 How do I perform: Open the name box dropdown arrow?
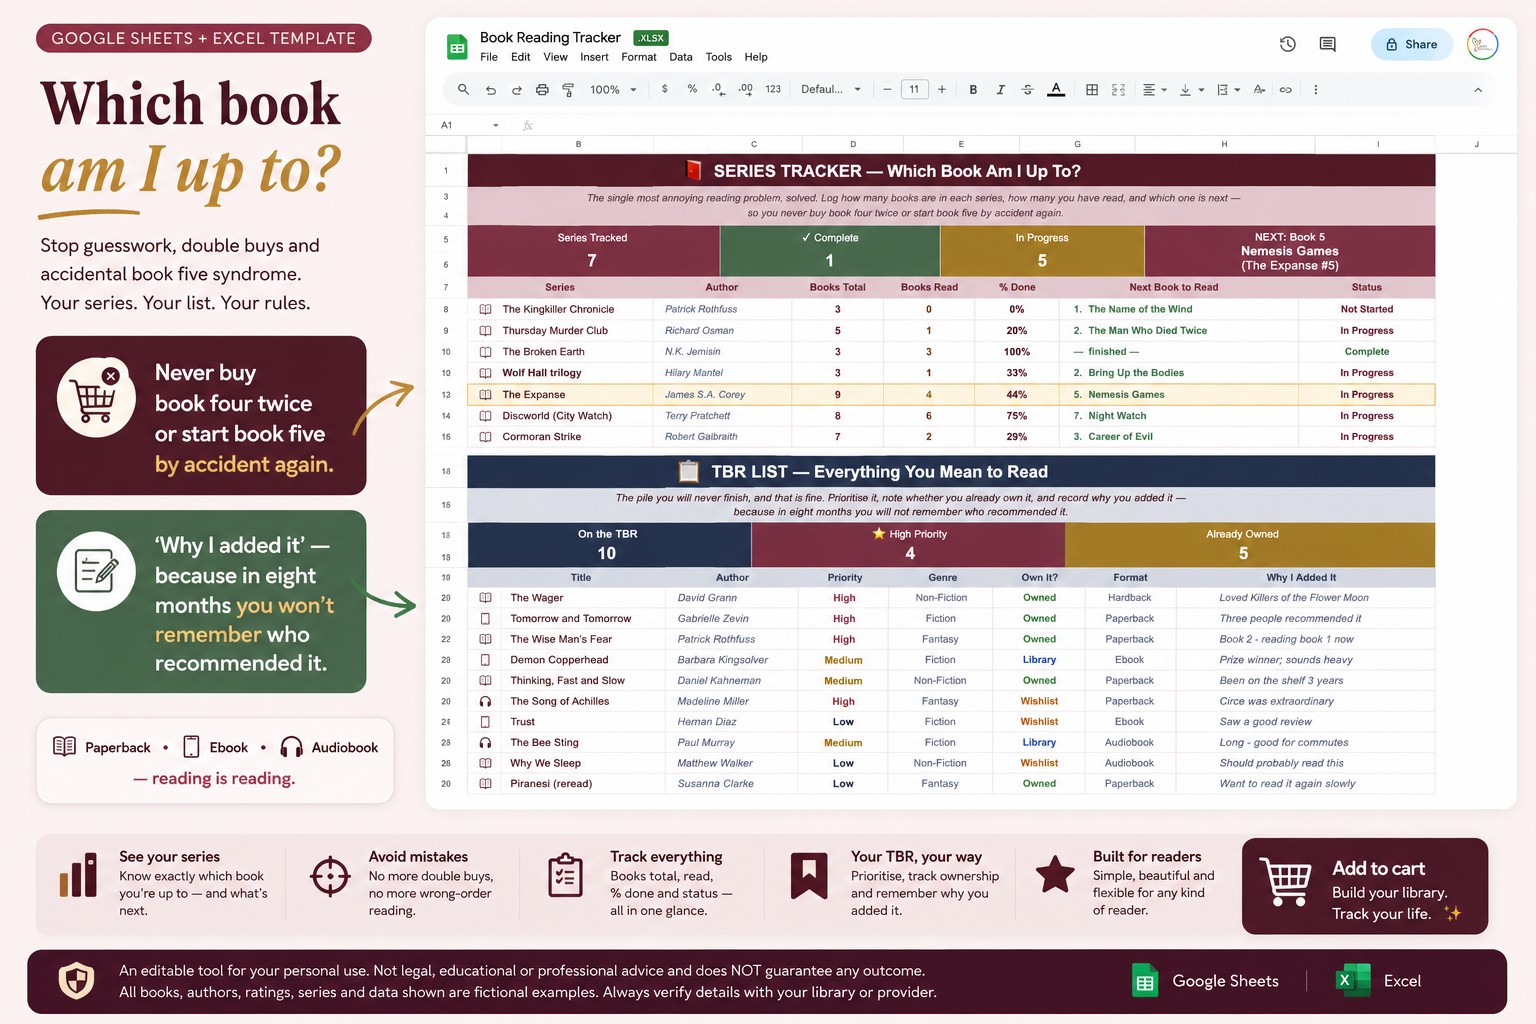click(496, 125)
